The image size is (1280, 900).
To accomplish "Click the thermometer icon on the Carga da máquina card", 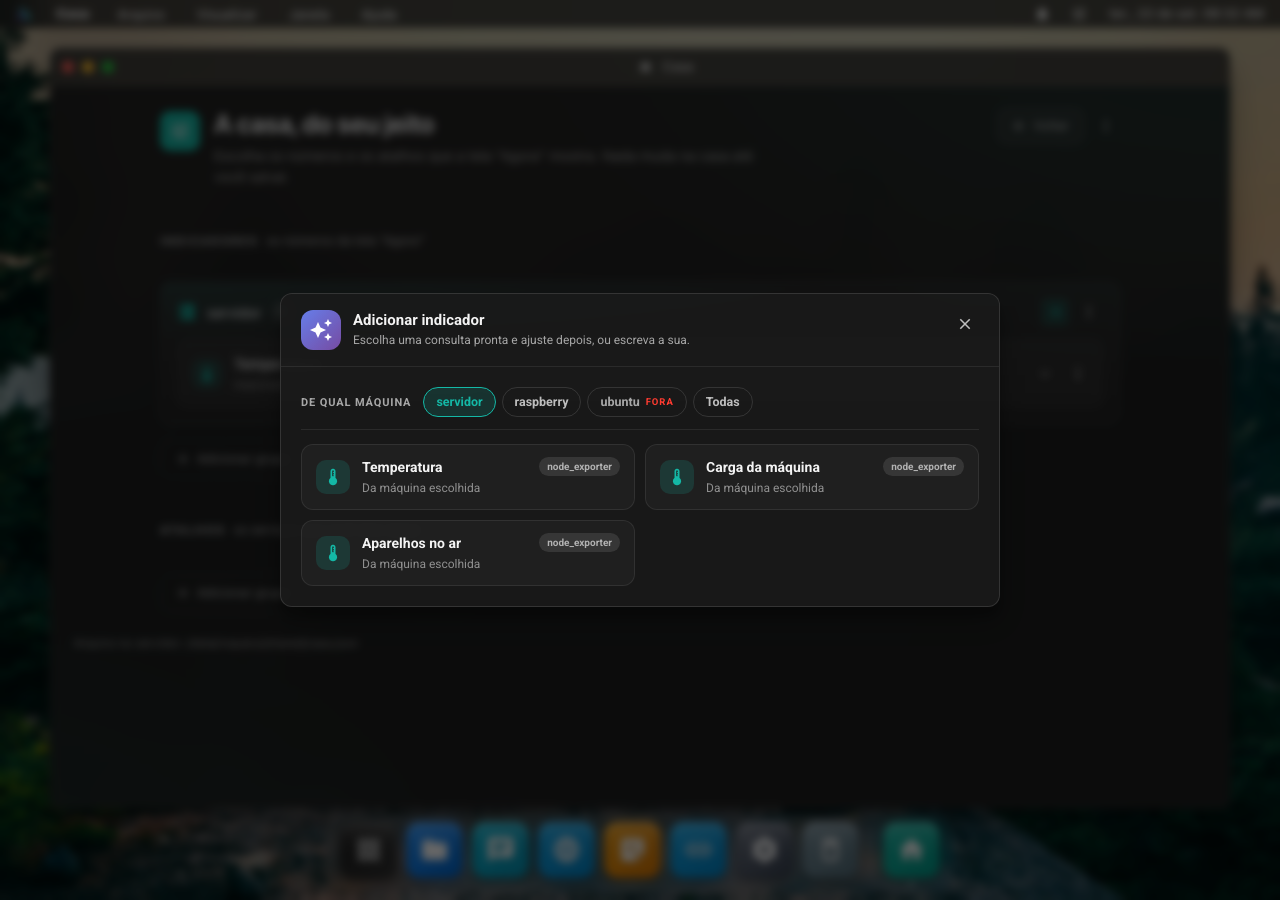I will coord(677,477).
